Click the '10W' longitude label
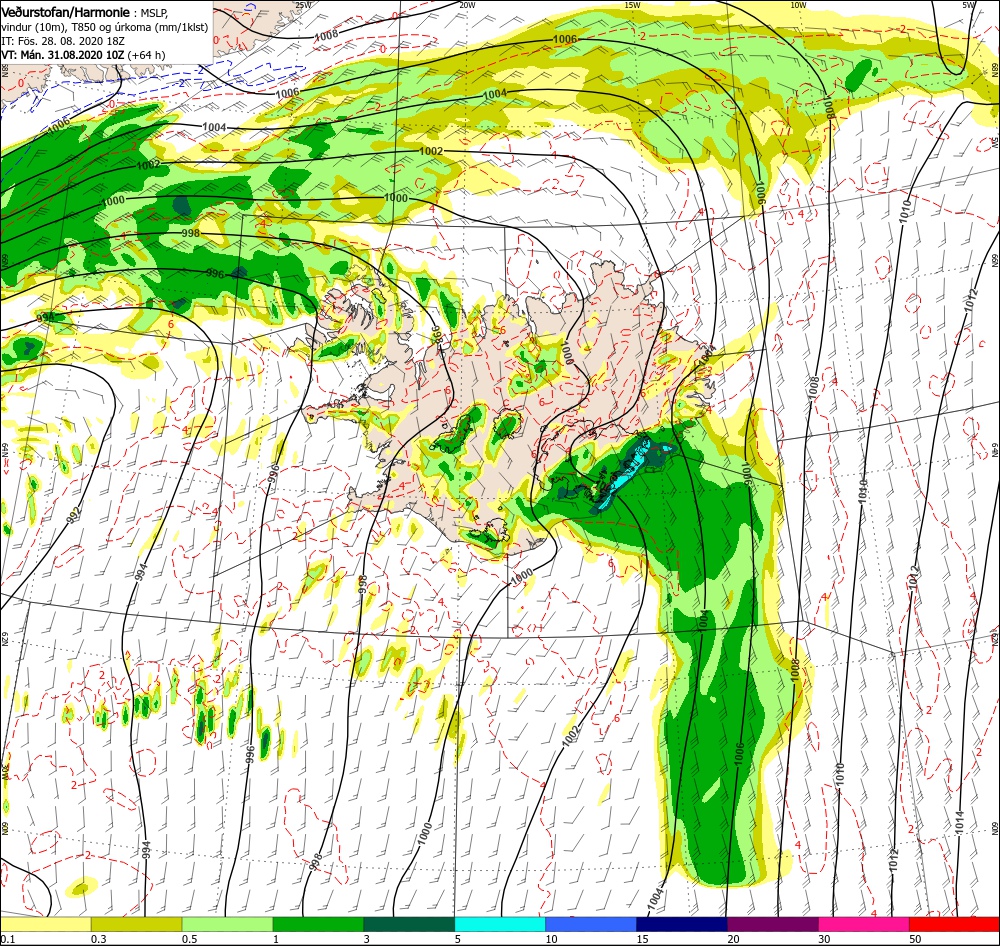Viewport: 1000px width, 946px height. coord(798,5)
